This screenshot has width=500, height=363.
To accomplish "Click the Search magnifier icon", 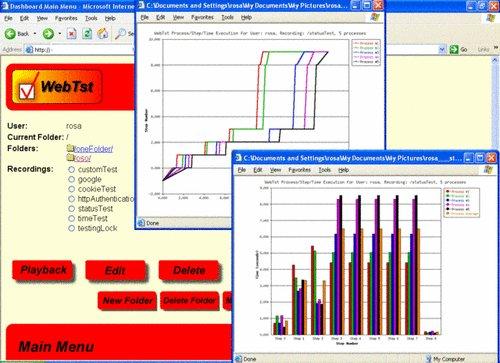I will 120,33.
